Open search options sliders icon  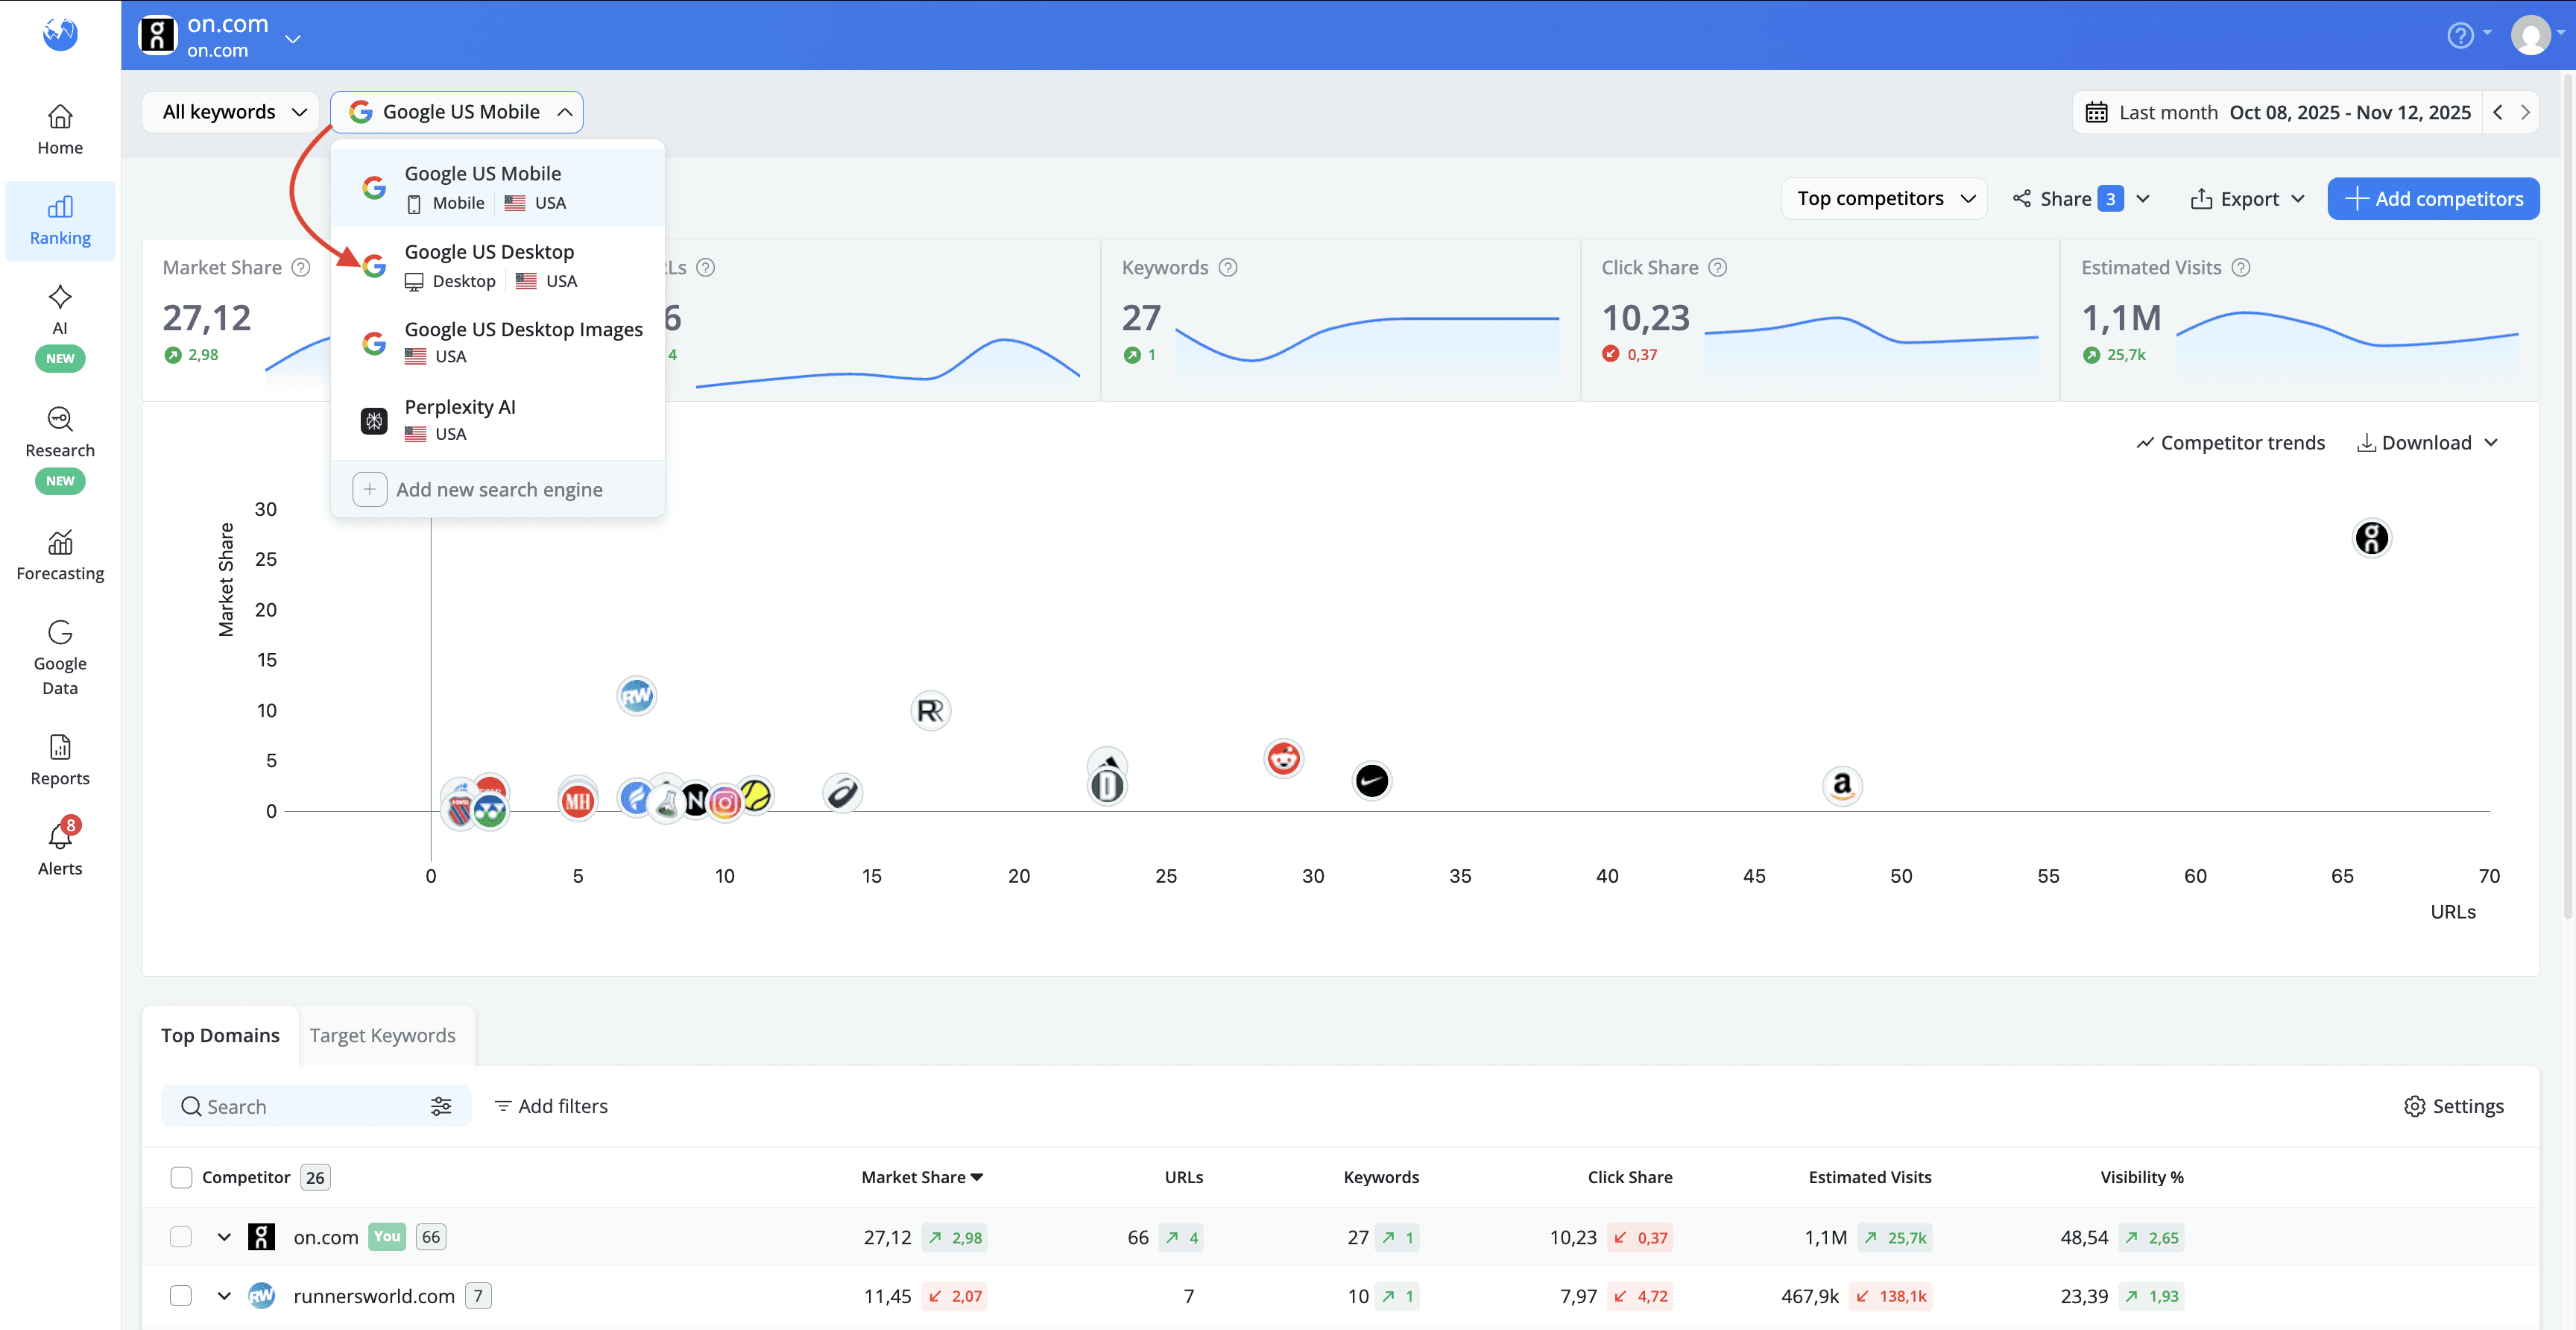tap(441, 1106)
